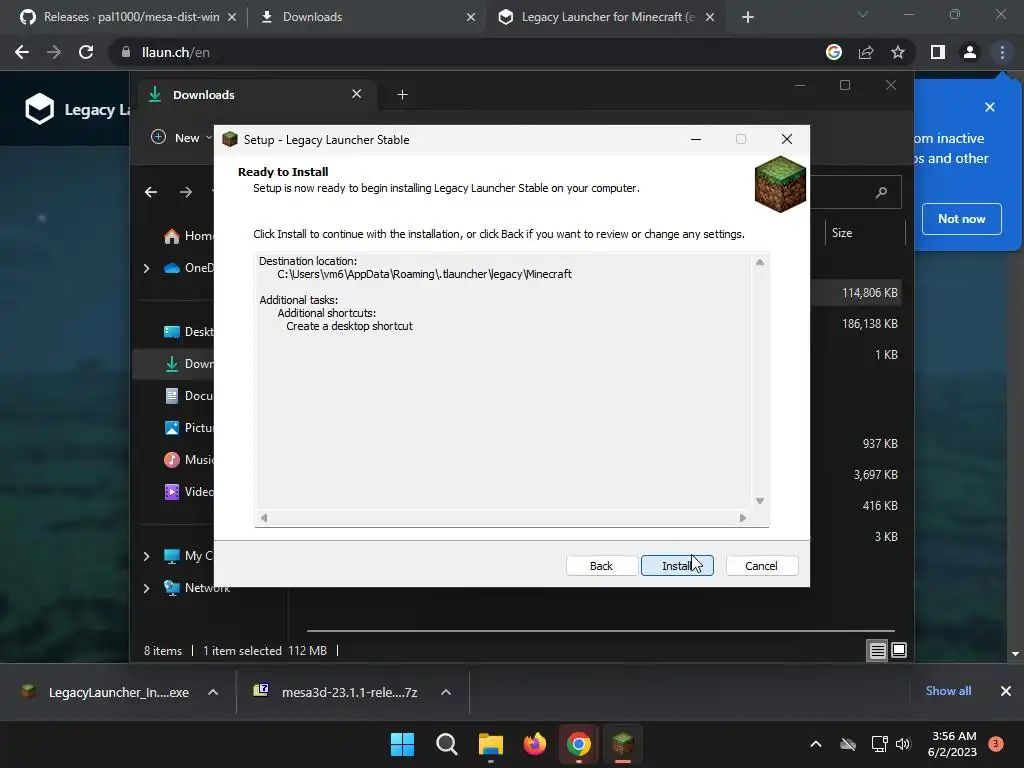Click File Explorer back arrow
Viewport: 1024px width, 768px height.
(x=151, y=192)
